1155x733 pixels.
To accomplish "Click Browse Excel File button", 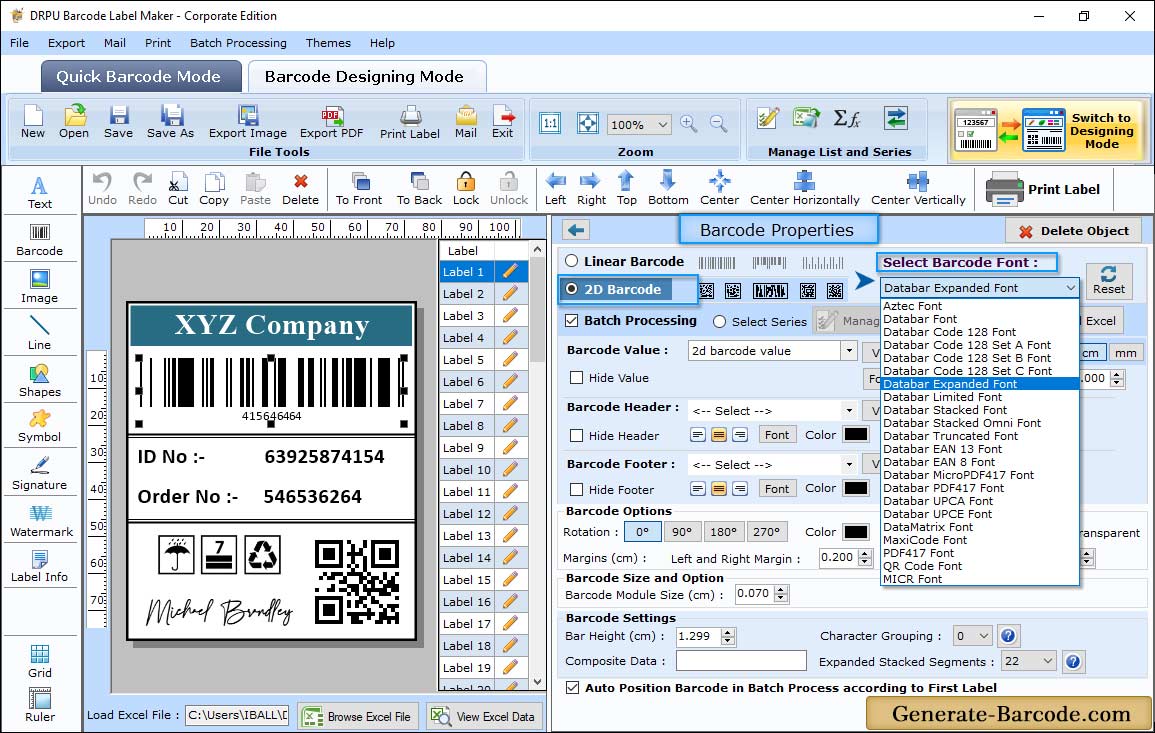I will [359, 716].
